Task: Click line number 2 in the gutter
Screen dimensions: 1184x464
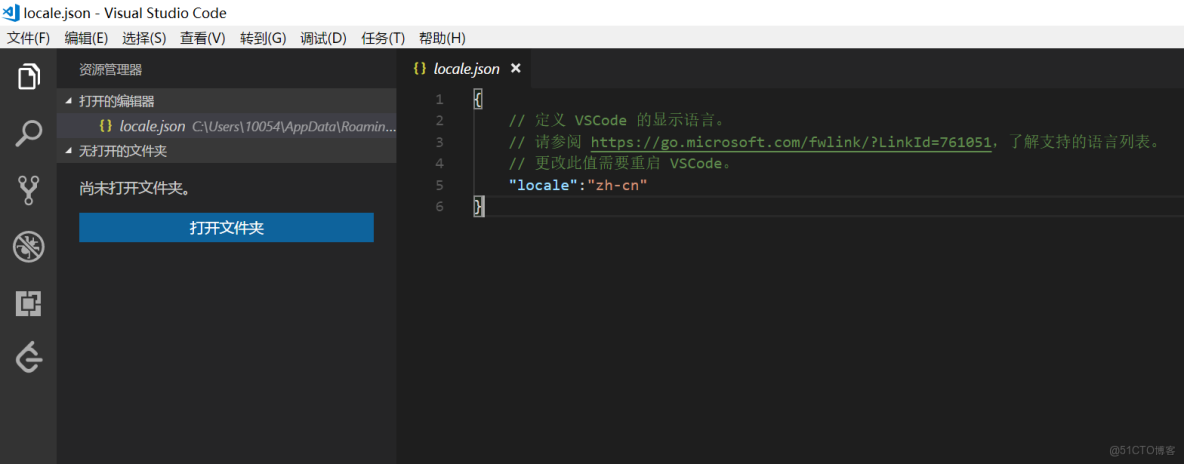Action: [x=440, y=120]
